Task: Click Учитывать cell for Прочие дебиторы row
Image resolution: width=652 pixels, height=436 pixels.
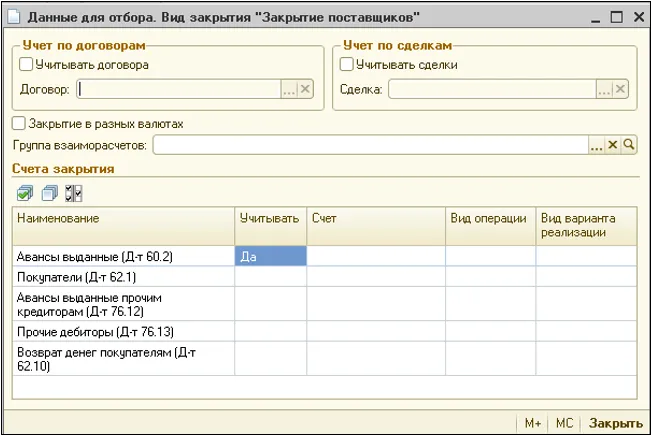Action: pos(271,331)
